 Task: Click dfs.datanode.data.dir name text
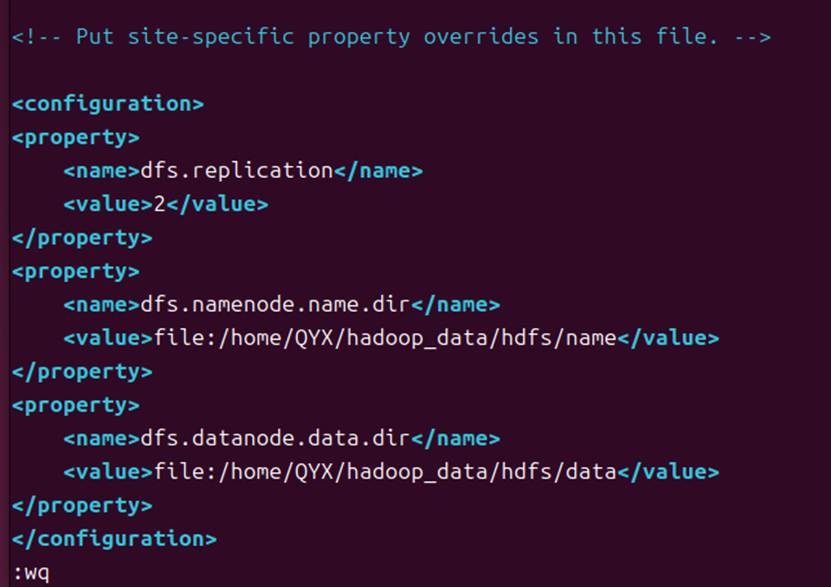[276, 439]
